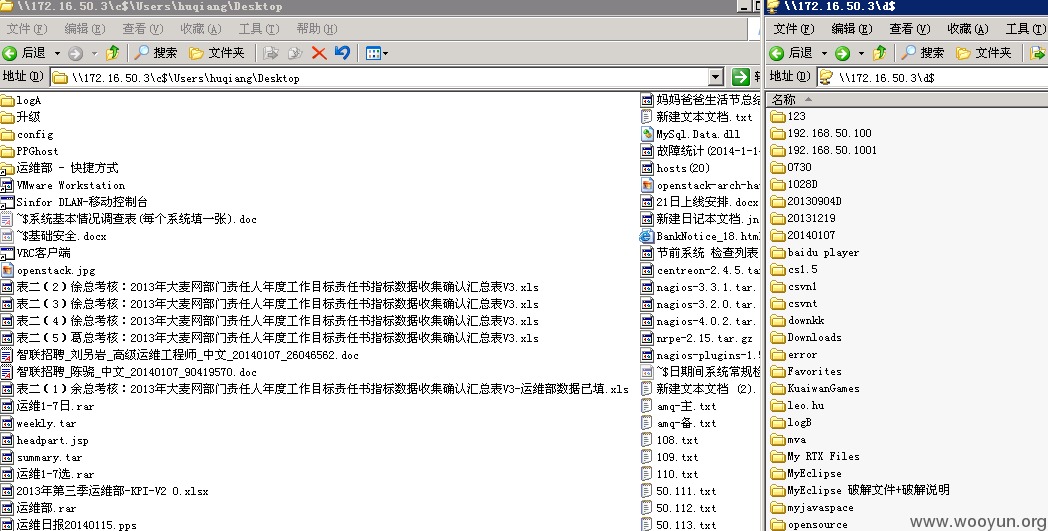1048x531 pixels.
Task: Select Sinfor DLAN-移动控制台 shortcut
Action: pyautogui.click(x=74, y=202)
